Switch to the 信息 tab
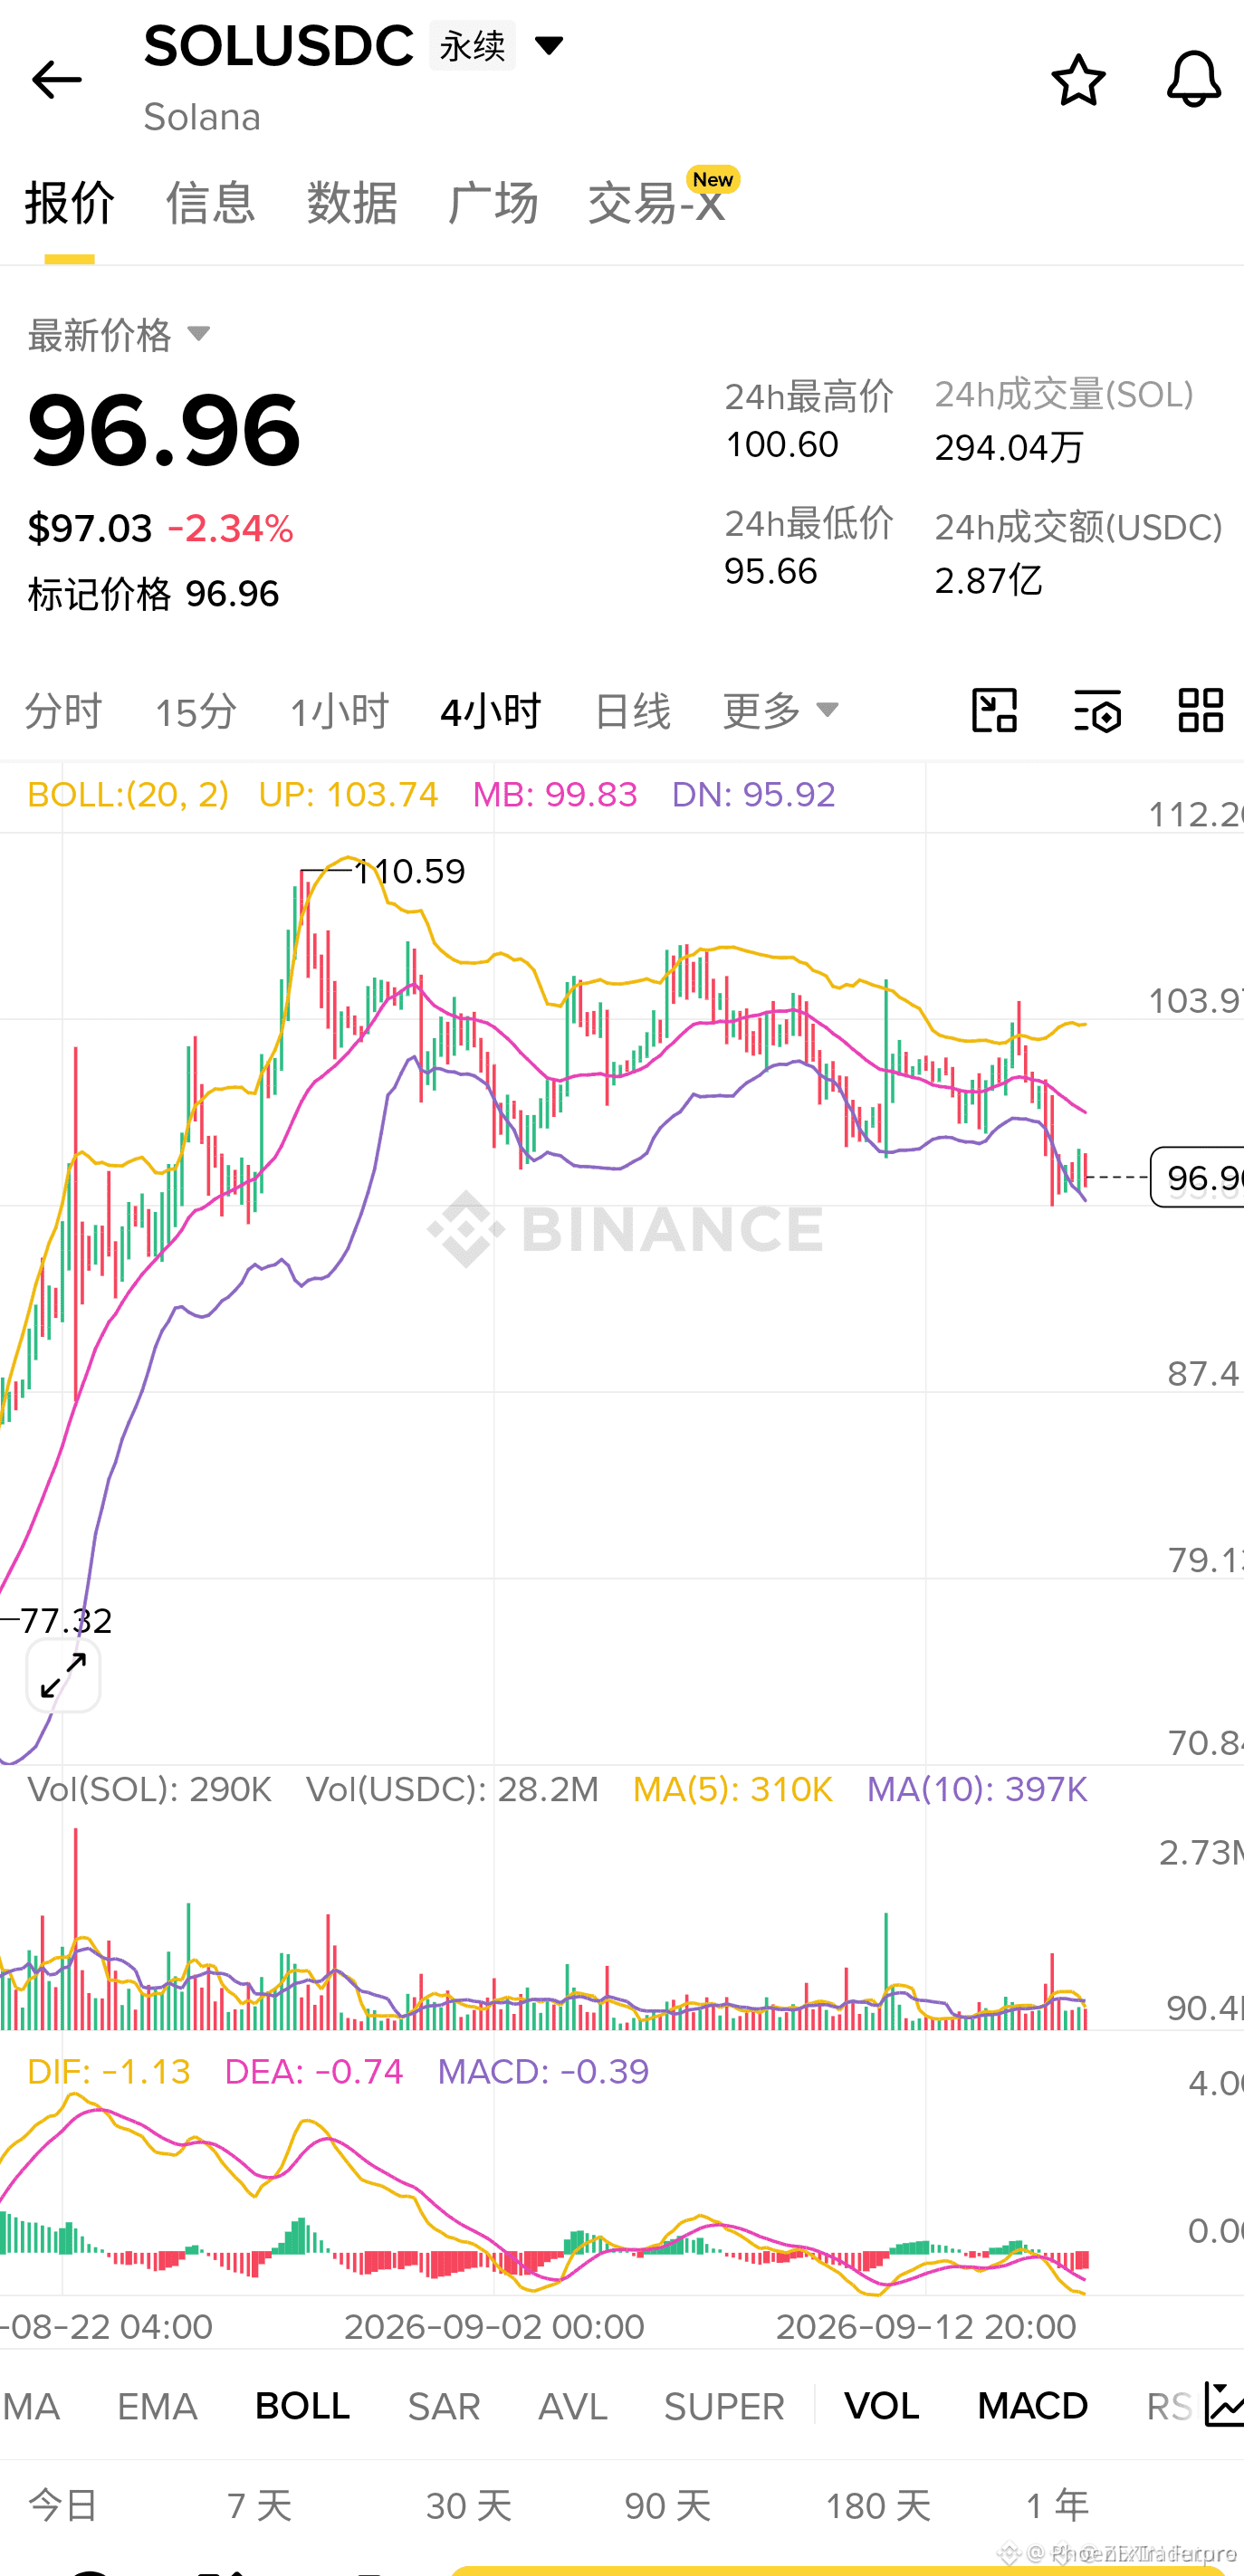Image resolution: width=1244 pixels, height=2576 pixels. pyautogui.click(x=211, y=203)
